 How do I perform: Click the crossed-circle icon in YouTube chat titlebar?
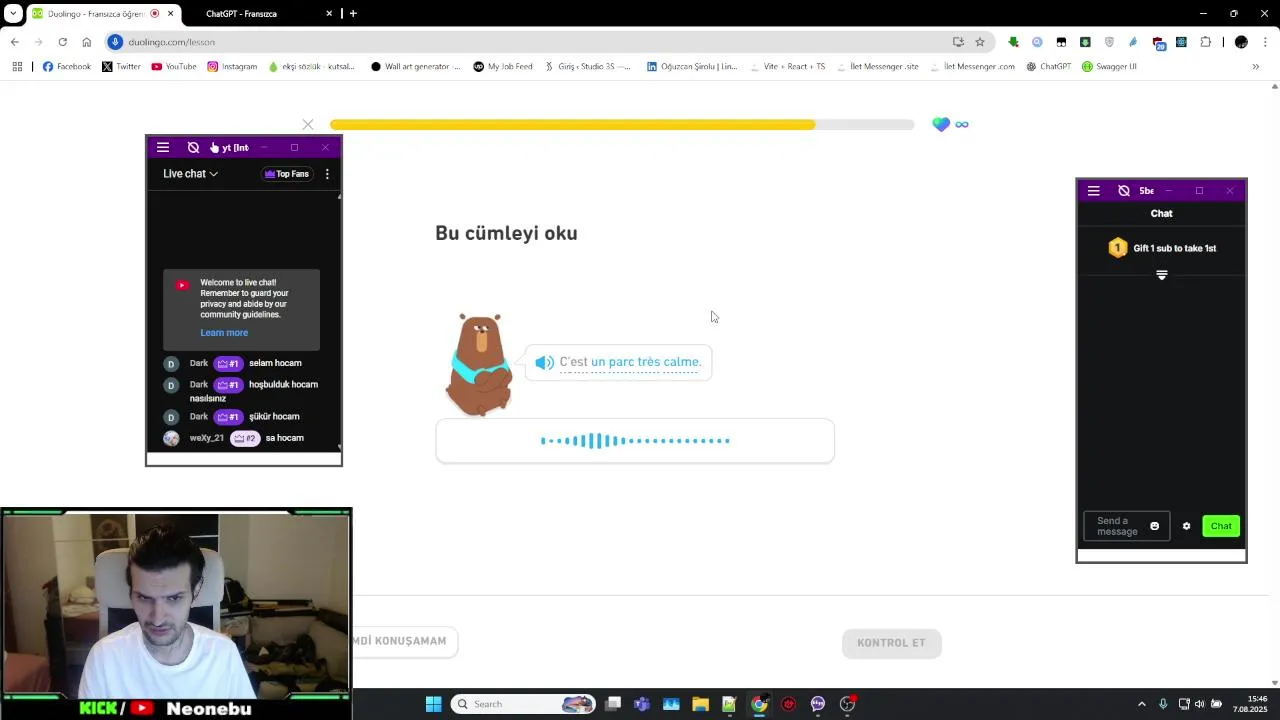(193, 147)
